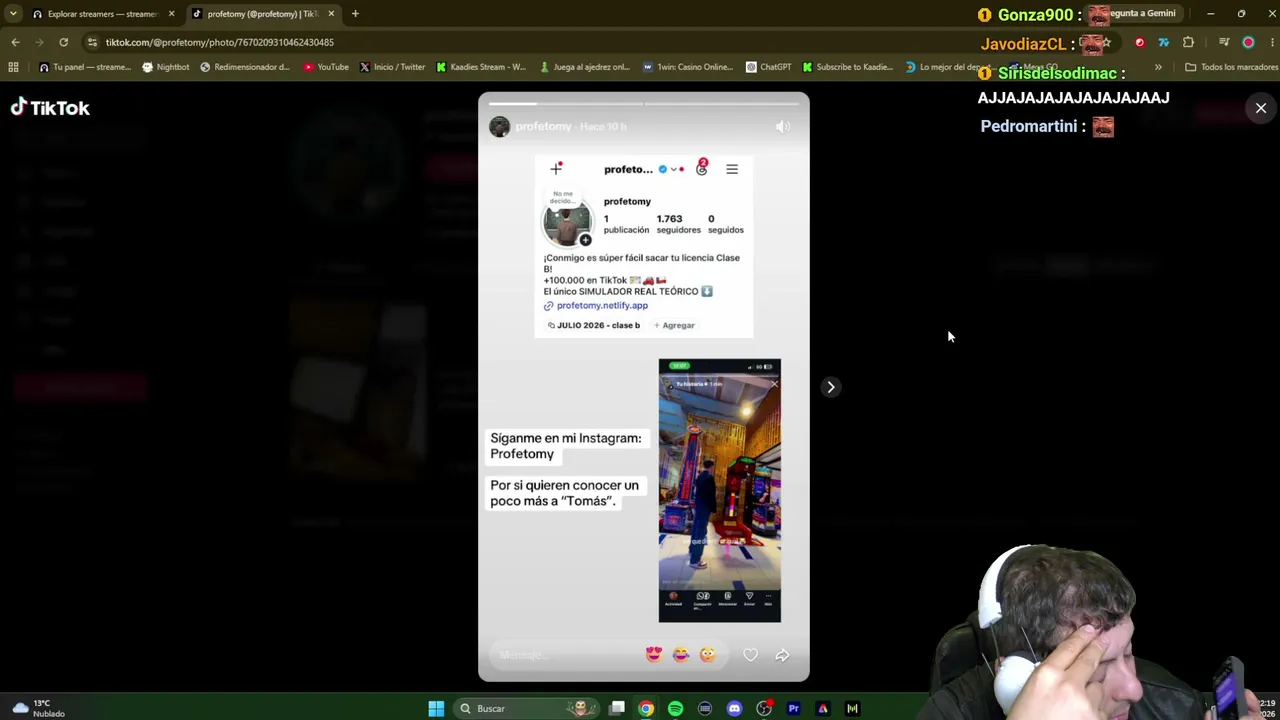This screenshot has height=720, width=1280.
Task: Open Adobe Premiere Pro from the taskbar
Action: click(x=793, y=708)
